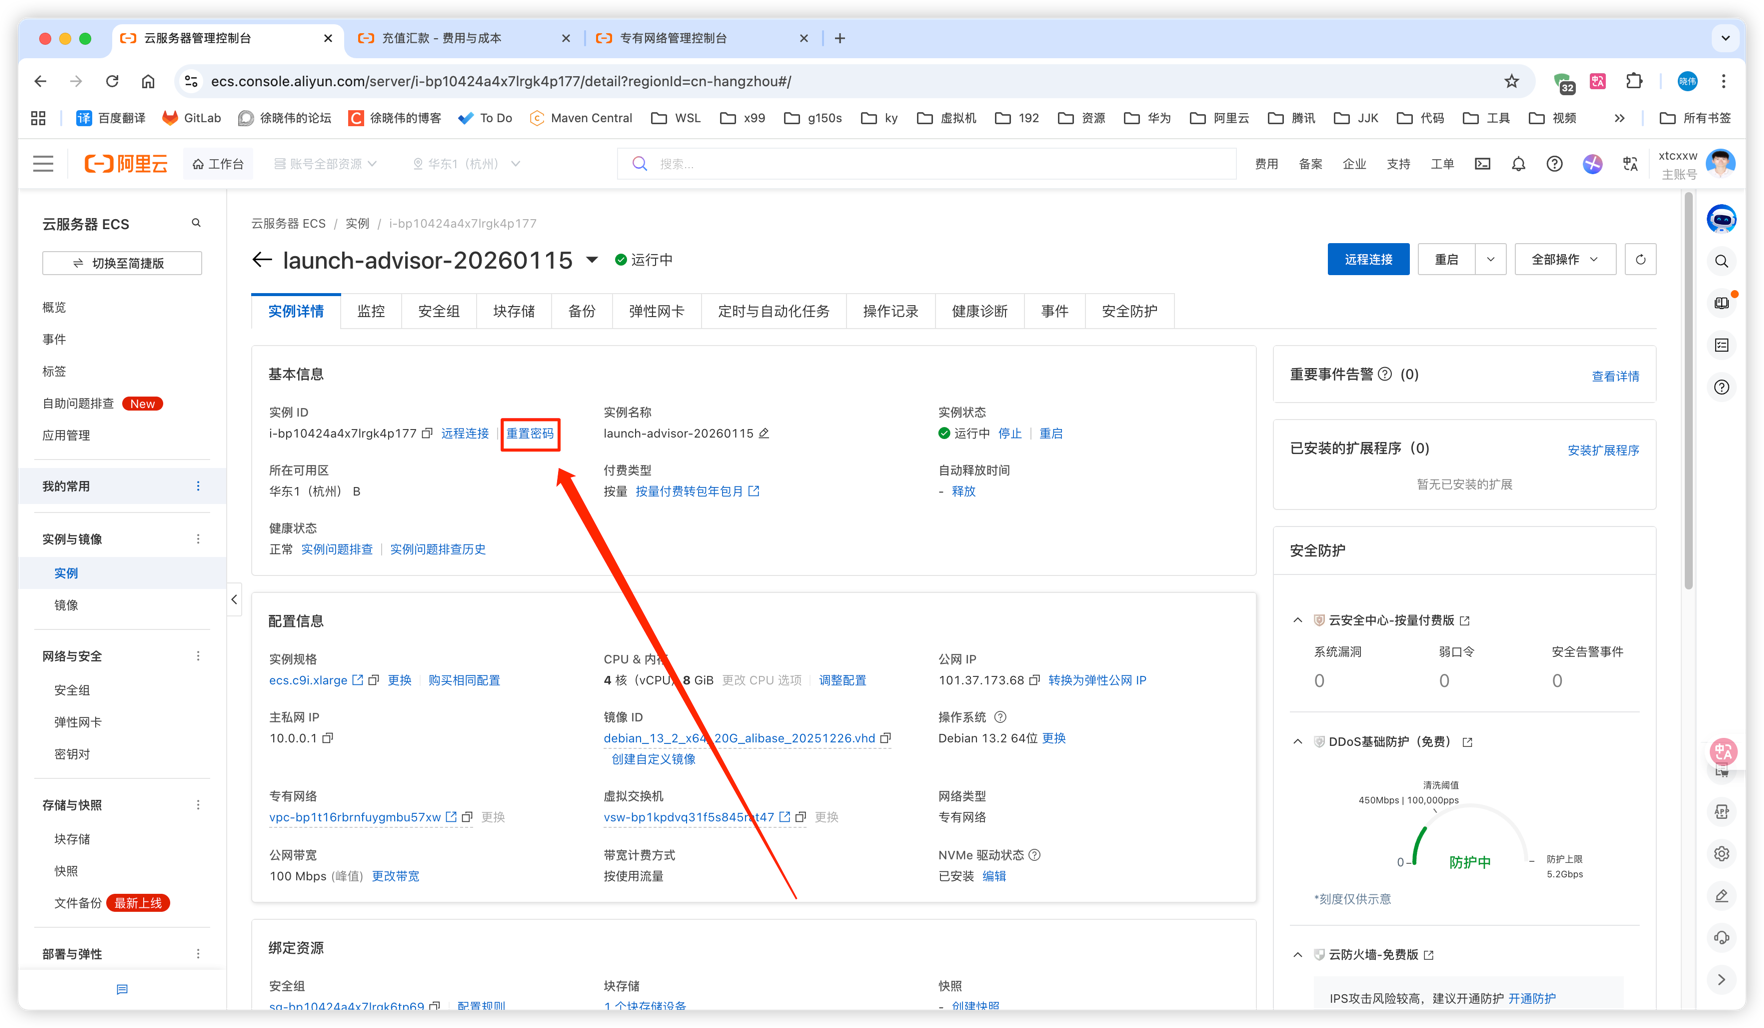Click the edit pencil next to instance name
Screen dimensions: 1764x1028
[x=764, y=433]
